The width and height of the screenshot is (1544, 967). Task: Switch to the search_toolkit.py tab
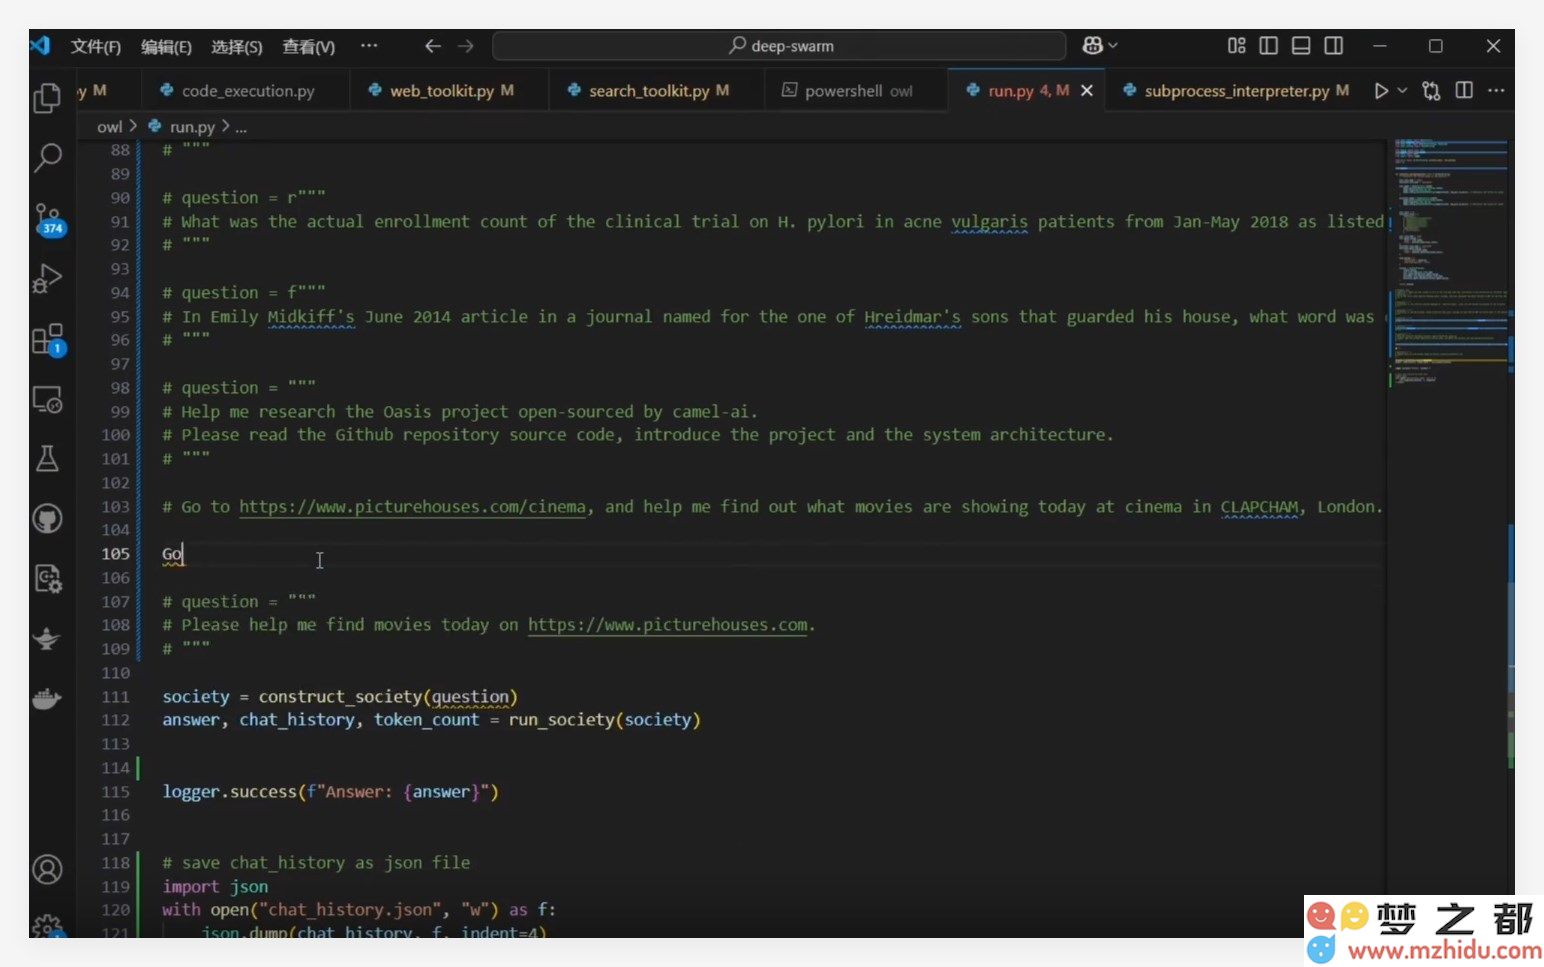657,91
